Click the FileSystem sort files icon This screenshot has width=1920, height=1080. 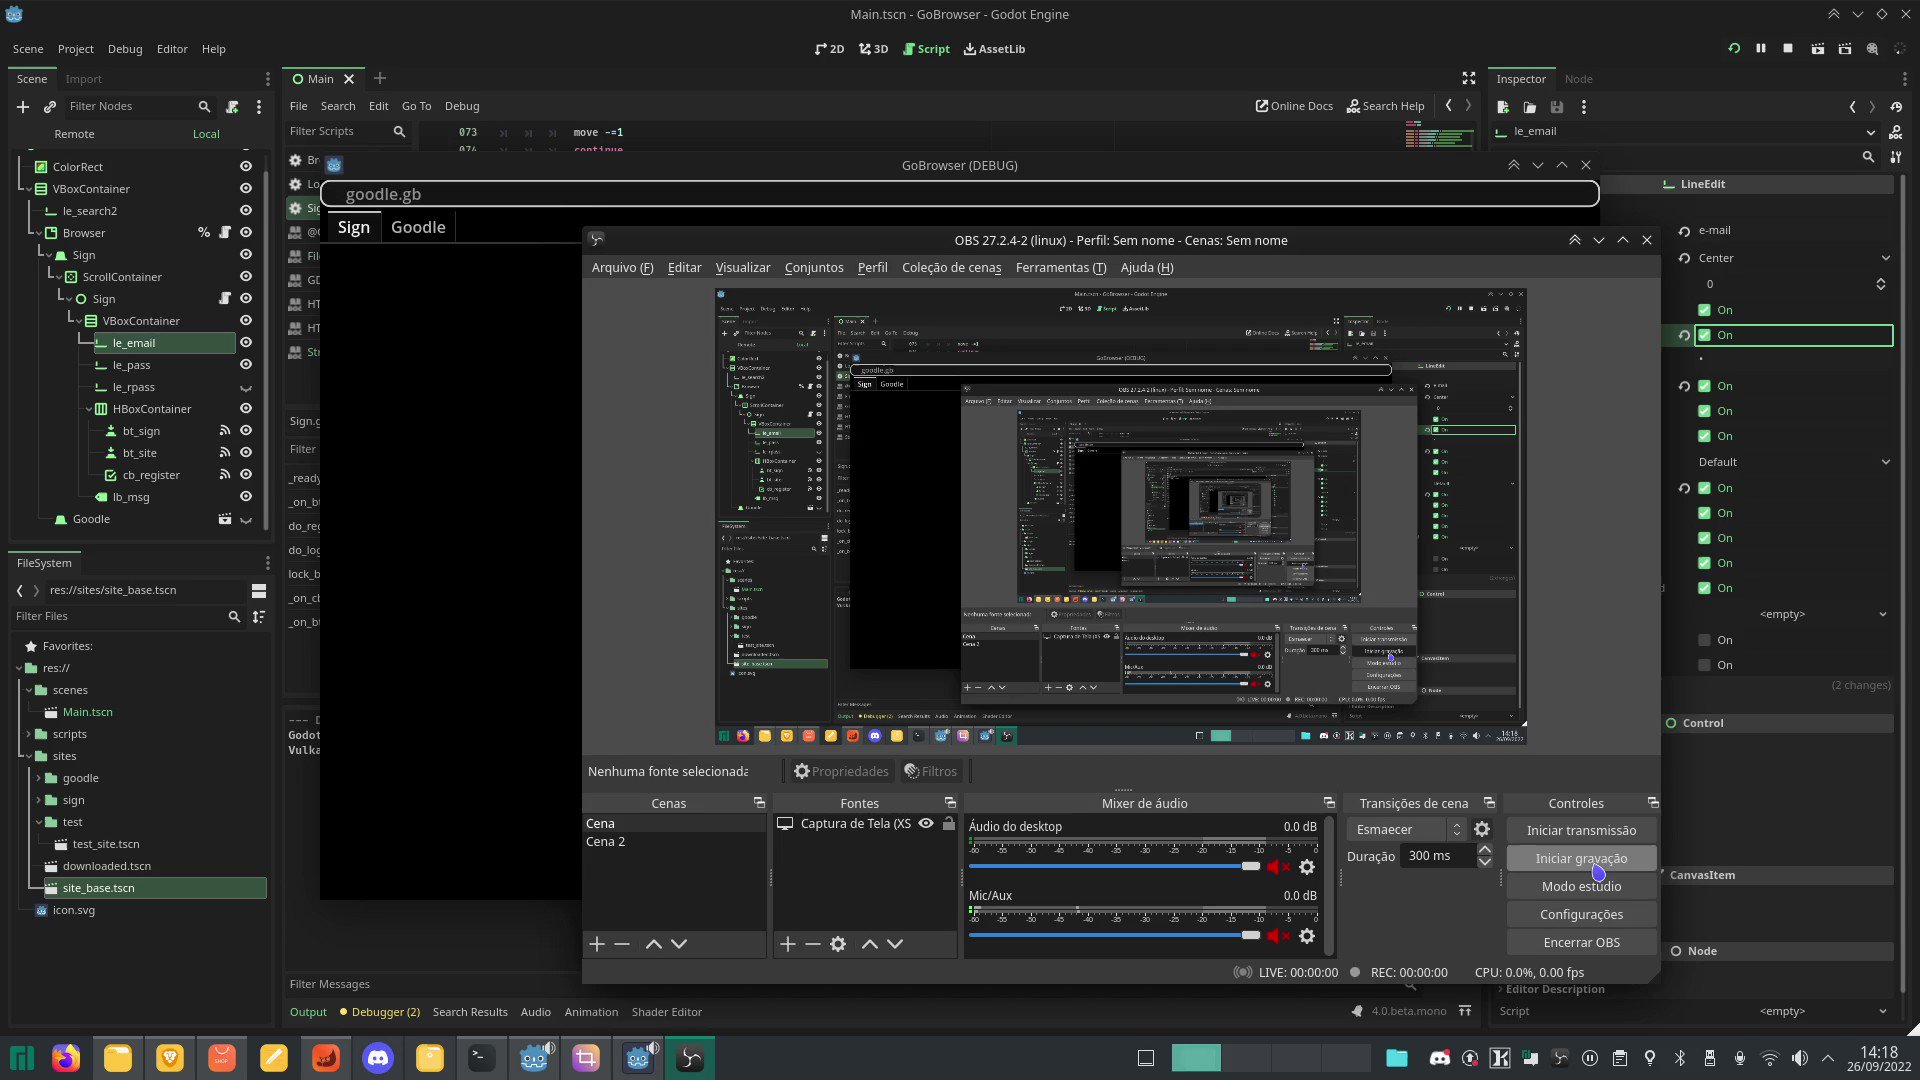click(259, 617)
